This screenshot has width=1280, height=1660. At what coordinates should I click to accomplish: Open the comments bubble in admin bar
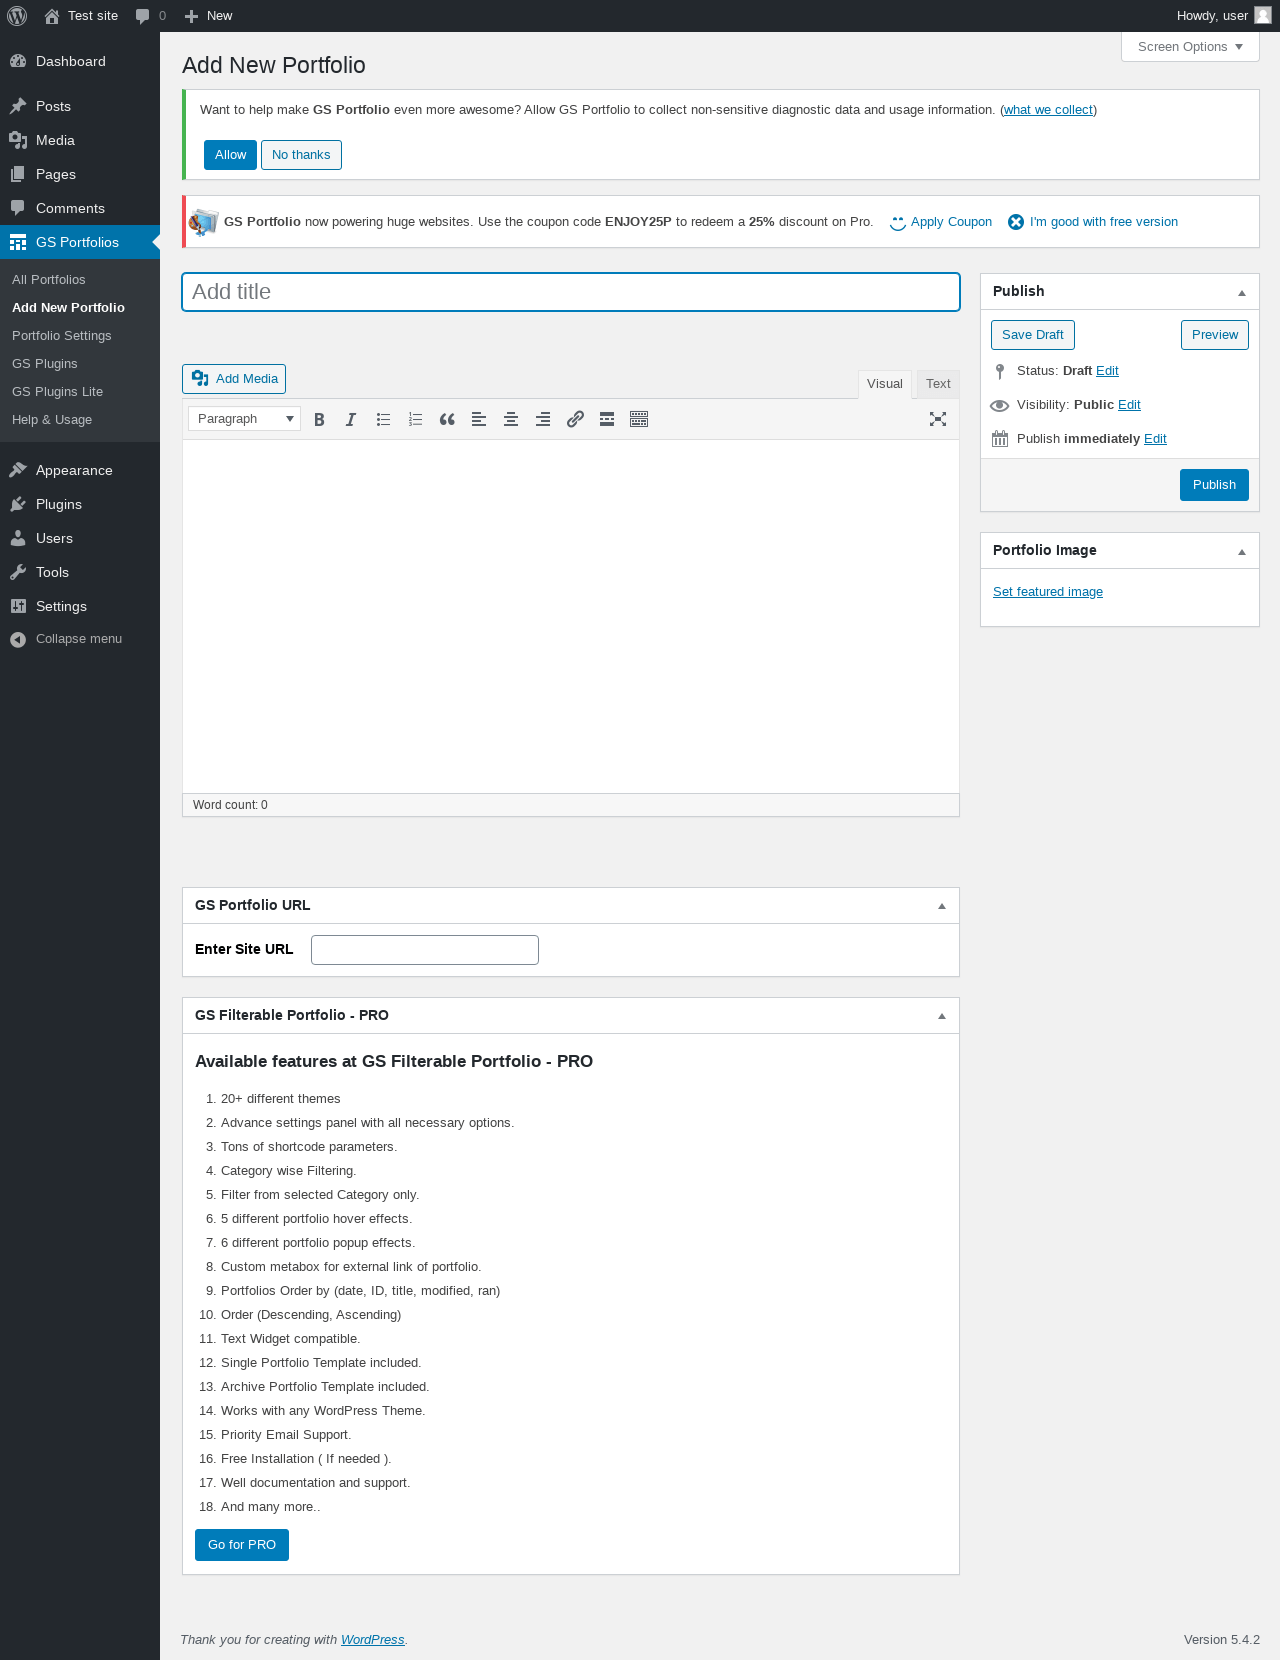[151, 16]
